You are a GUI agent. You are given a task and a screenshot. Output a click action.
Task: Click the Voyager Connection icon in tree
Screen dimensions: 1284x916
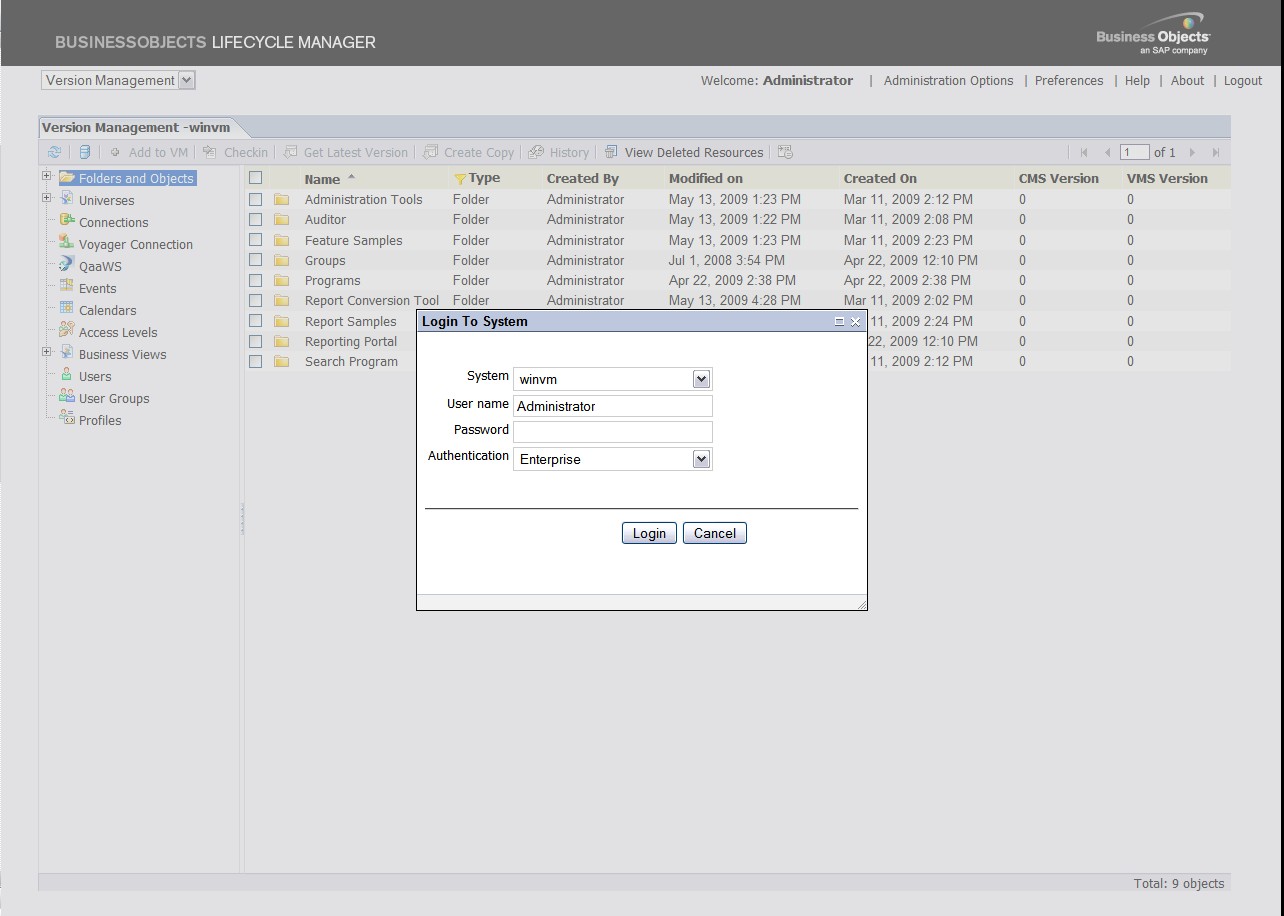66,242
